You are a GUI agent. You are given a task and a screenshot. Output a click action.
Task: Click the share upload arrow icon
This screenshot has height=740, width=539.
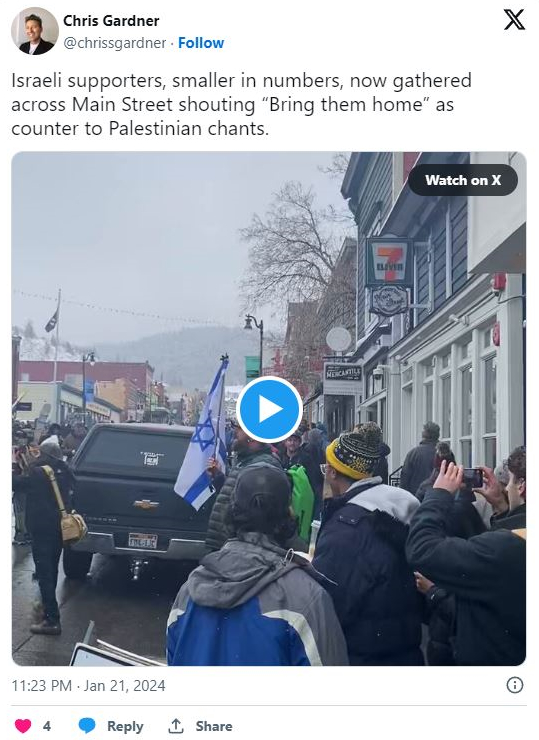176,726
